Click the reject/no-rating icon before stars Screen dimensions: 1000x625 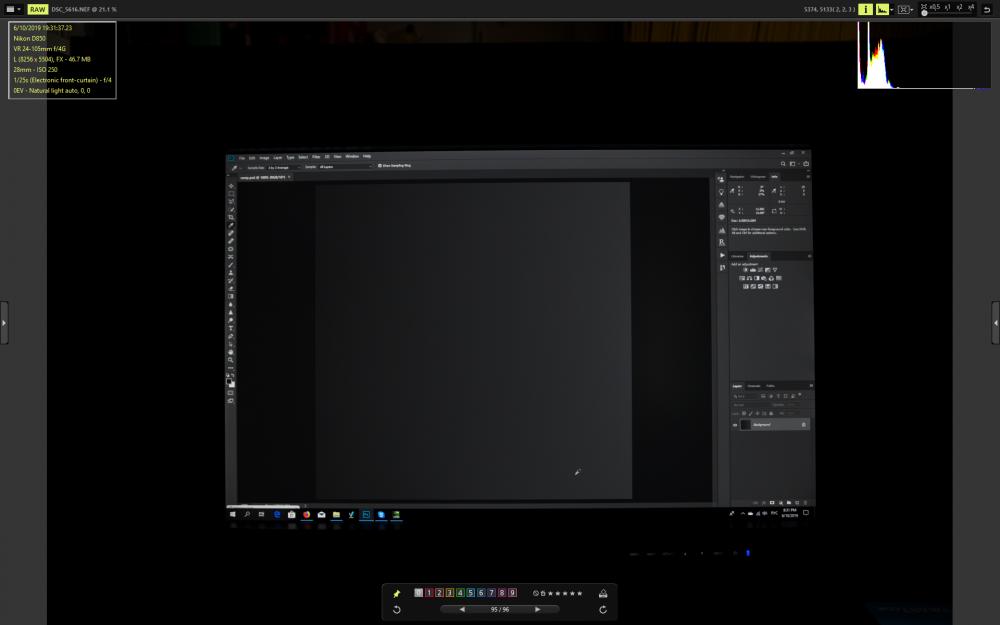coord(536,593)
